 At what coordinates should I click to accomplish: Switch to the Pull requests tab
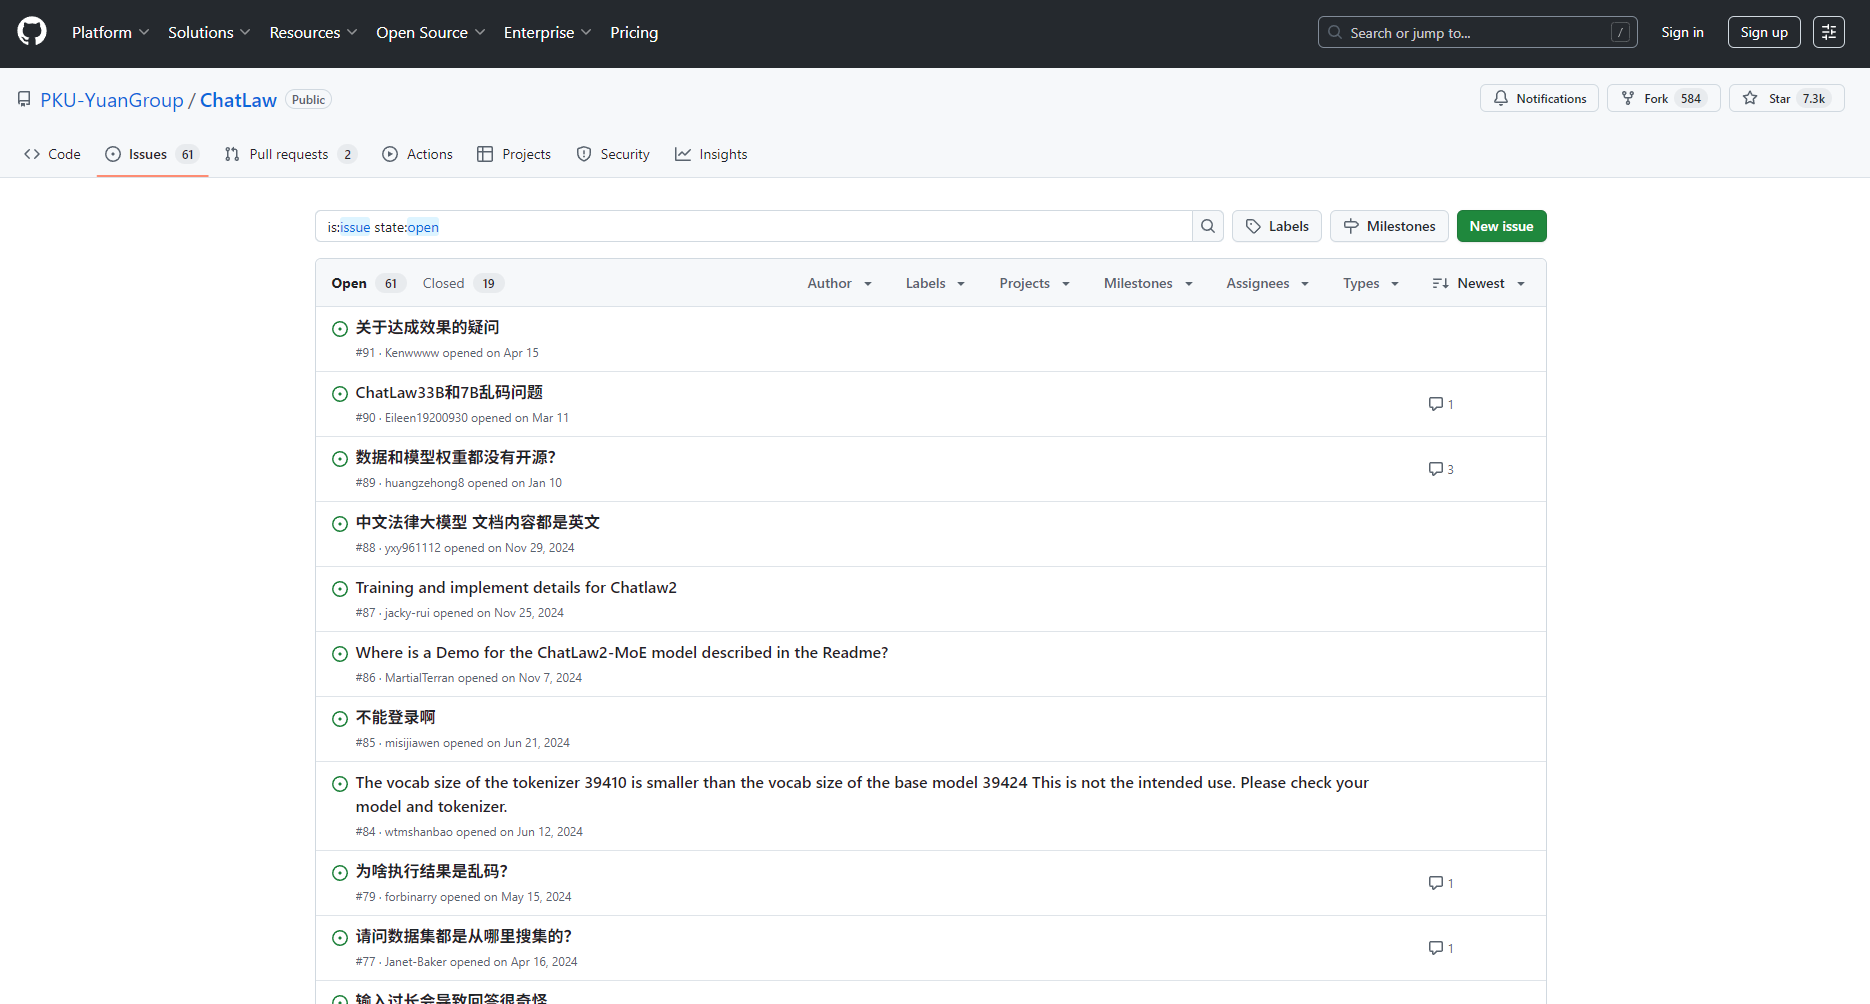290,154
